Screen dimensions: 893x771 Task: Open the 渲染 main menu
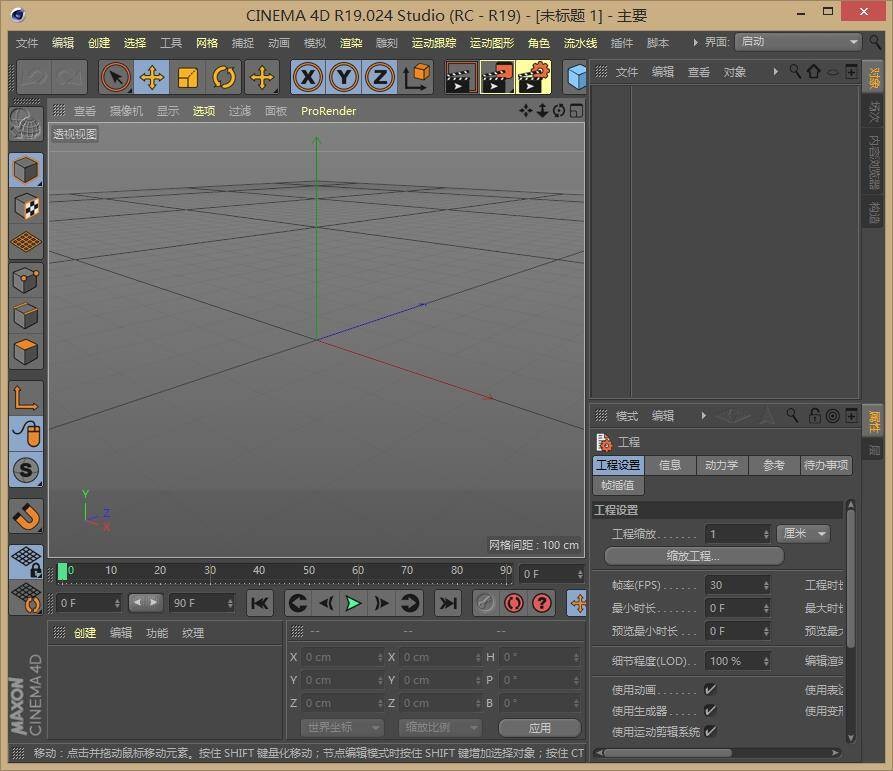[x=351, y=43]
